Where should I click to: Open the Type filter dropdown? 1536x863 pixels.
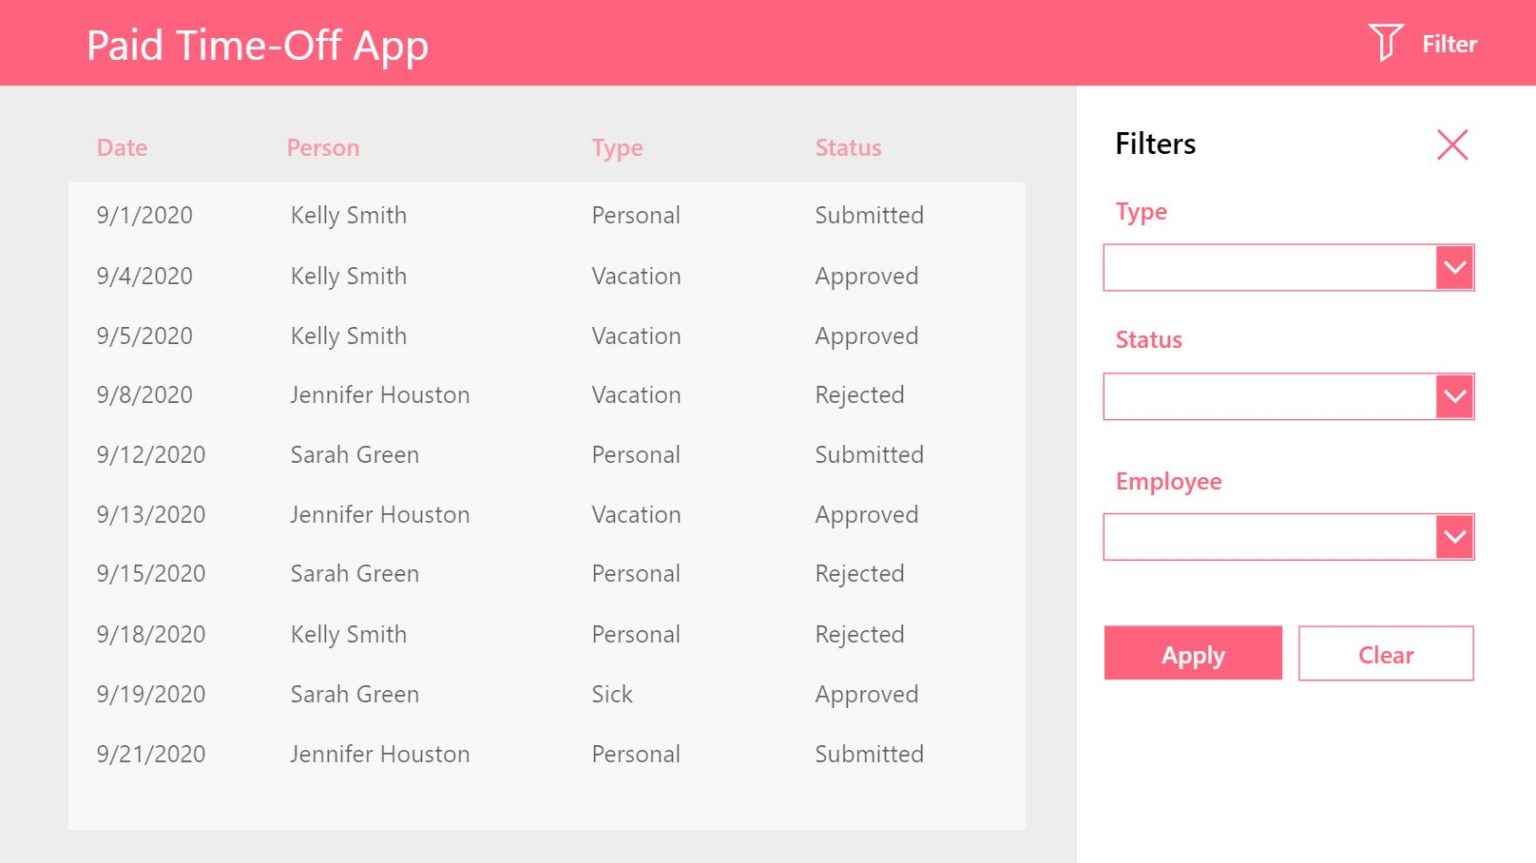pos(1270,267)
